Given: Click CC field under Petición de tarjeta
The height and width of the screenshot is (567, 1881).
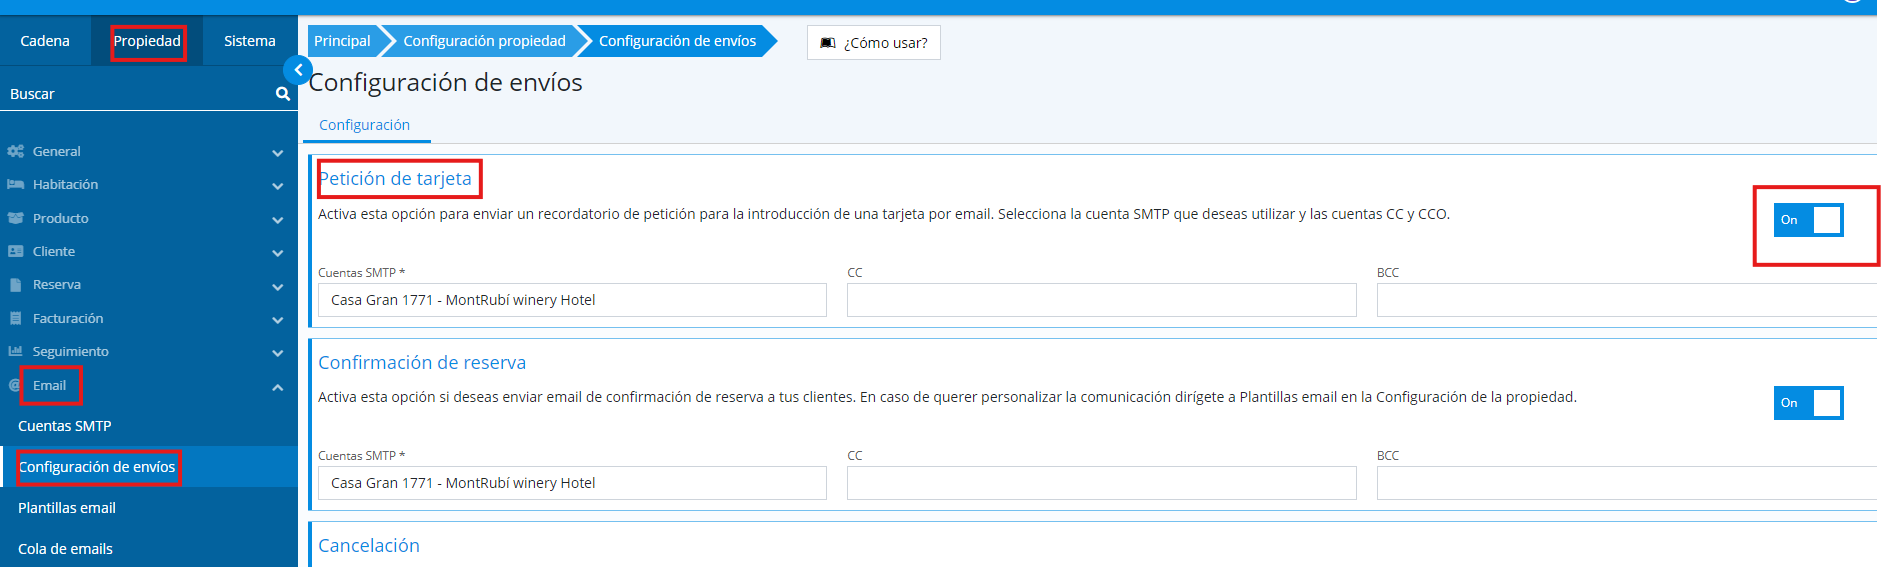Looking at the screenshot, I should click(1101, 300).
